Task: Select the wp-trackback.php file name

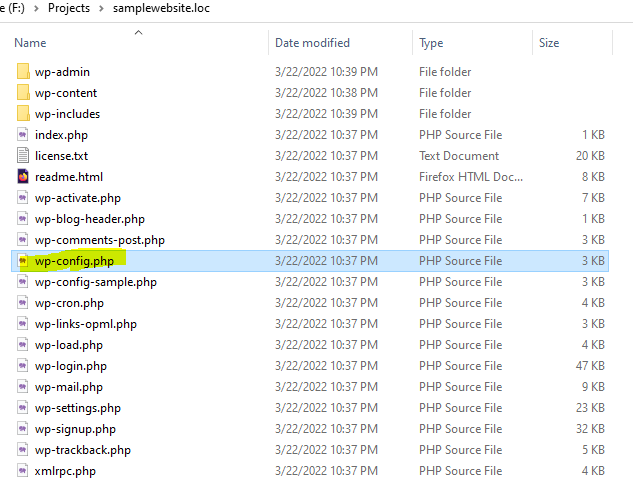Action: point(83,450)
